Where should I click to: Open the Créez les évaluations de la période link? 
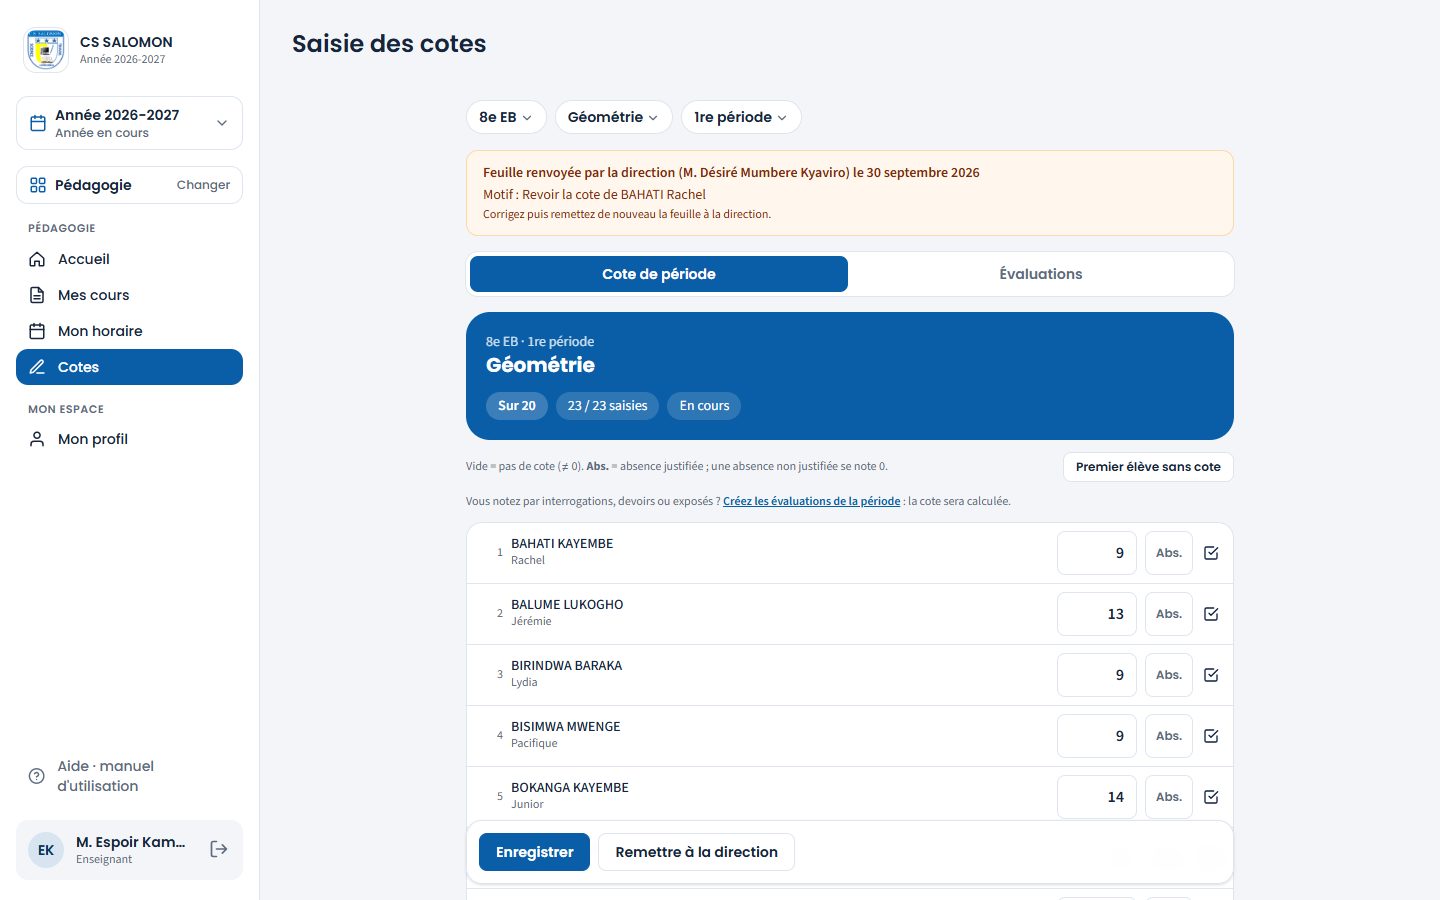811,501
